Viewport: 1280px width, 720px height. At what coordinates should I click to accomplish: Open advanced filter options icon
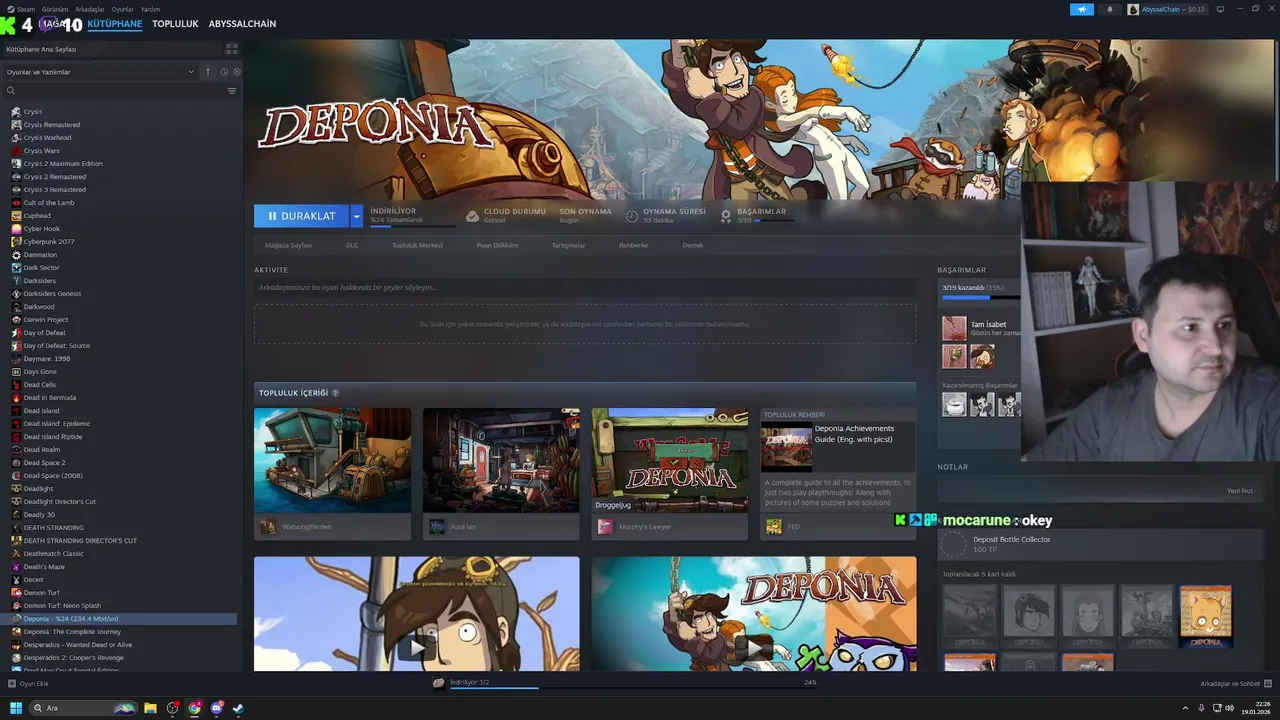click(x=232, y=91)
